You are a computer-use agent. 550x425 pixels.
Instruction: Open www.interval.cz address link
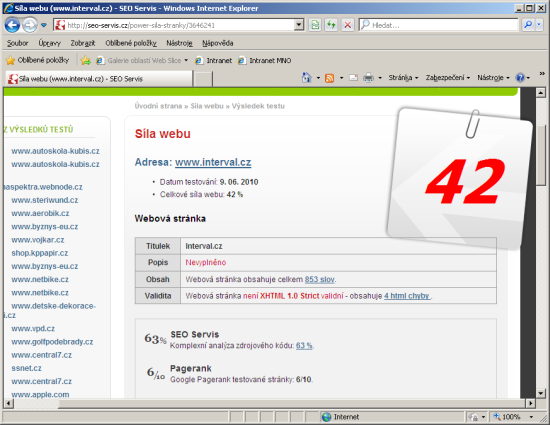[213, 162]
